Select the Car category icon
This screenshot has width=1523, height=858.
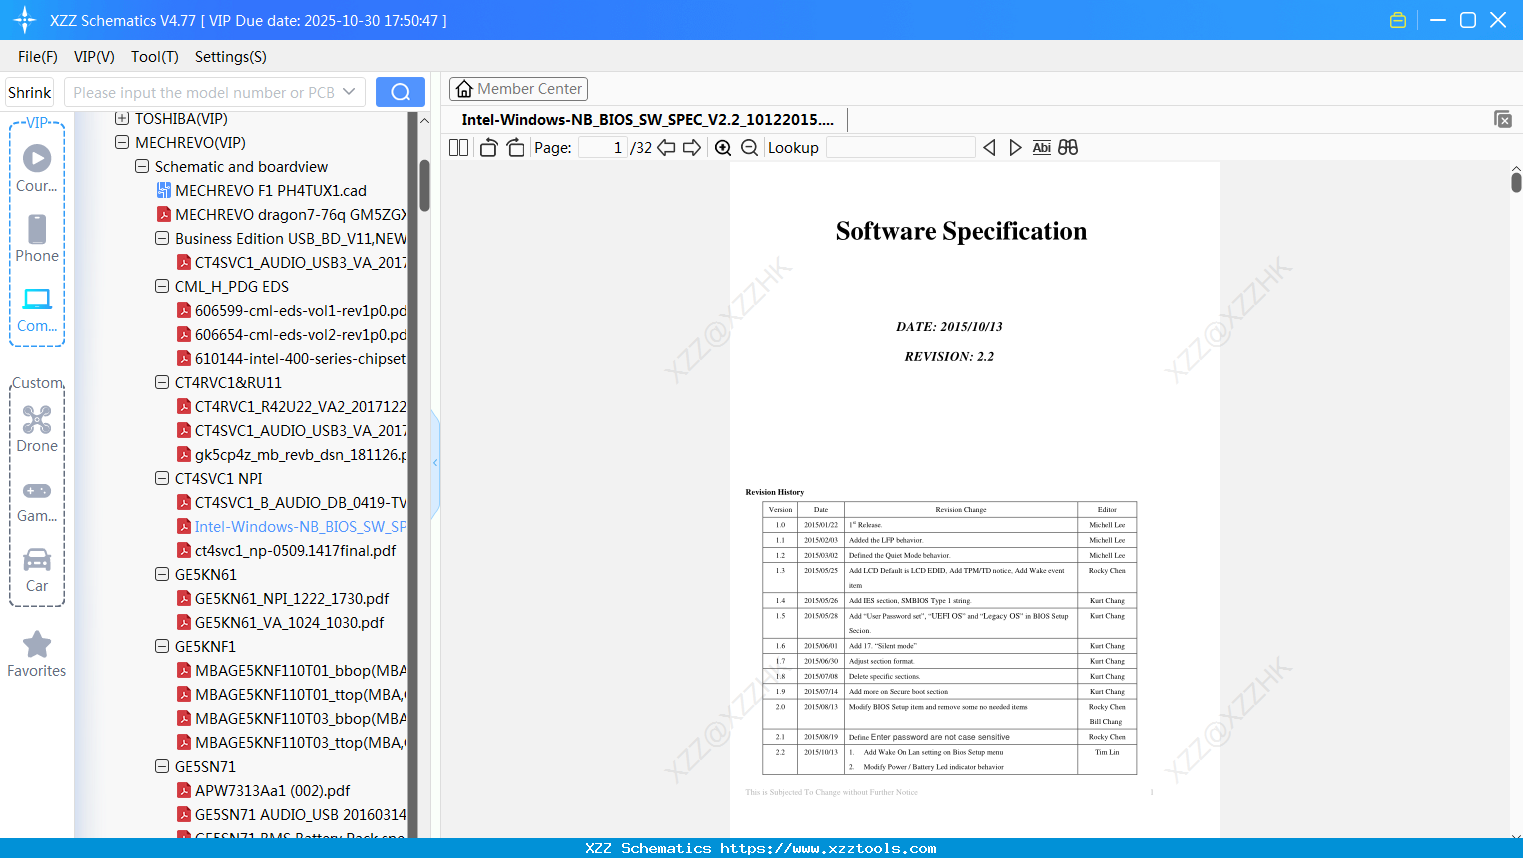[37, 570]
